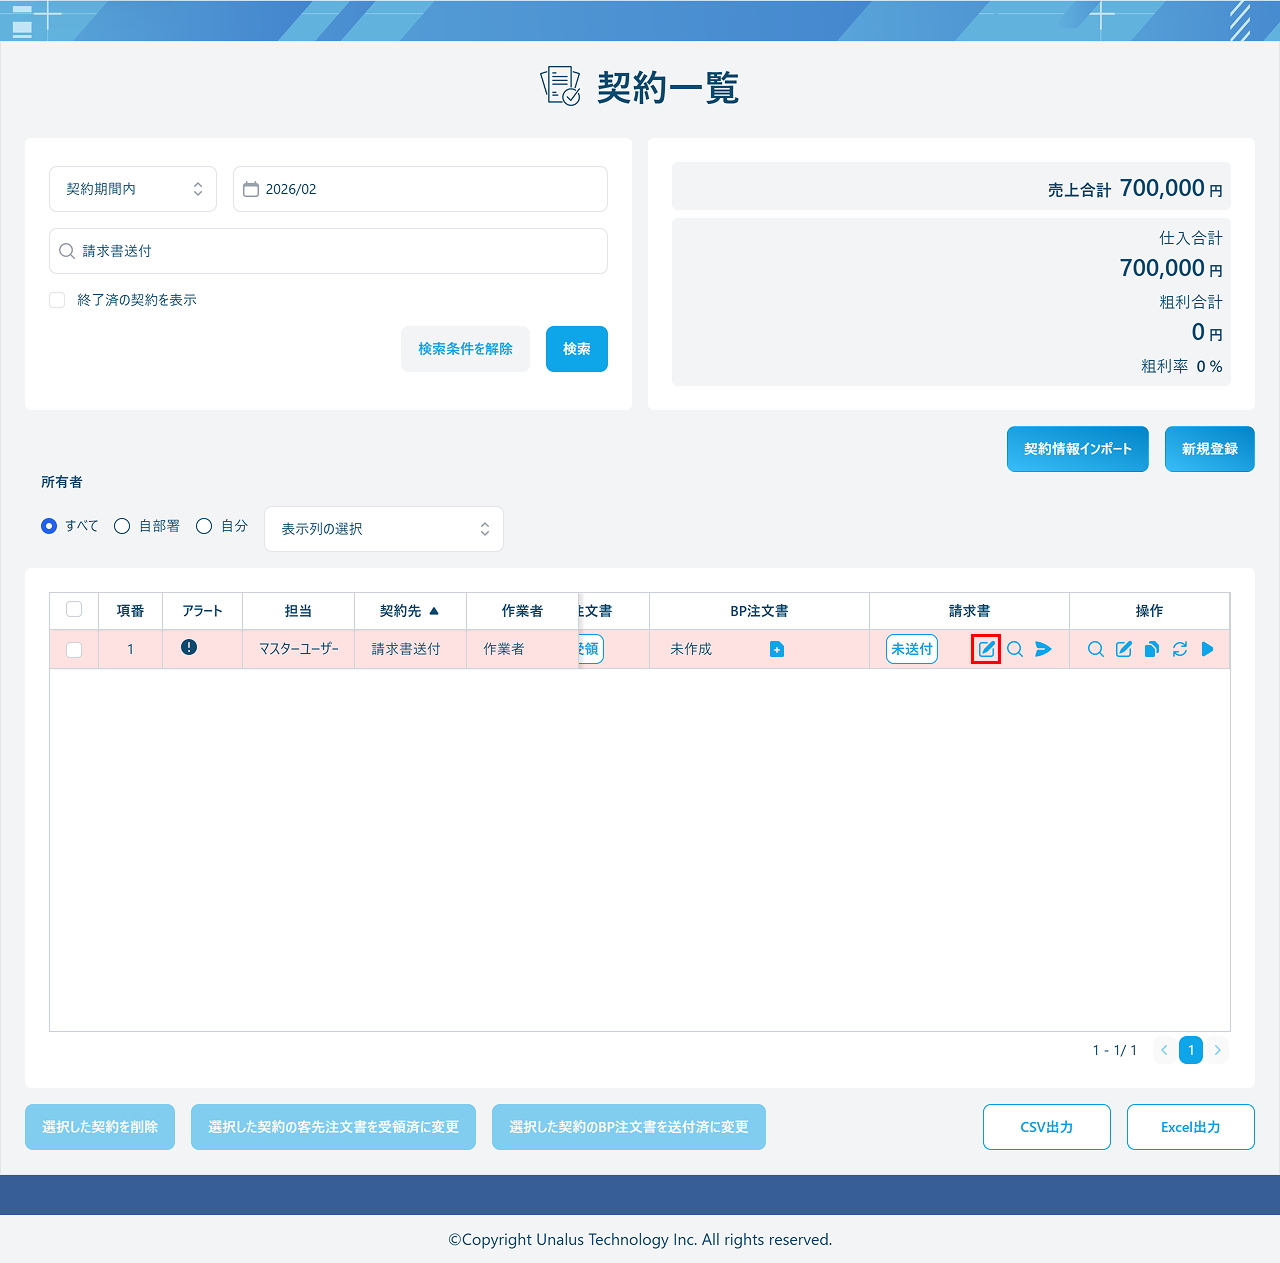Open the 契約期間内 dropdown
This screenshot has height=1263, width=1280.
tap(133, 189)
